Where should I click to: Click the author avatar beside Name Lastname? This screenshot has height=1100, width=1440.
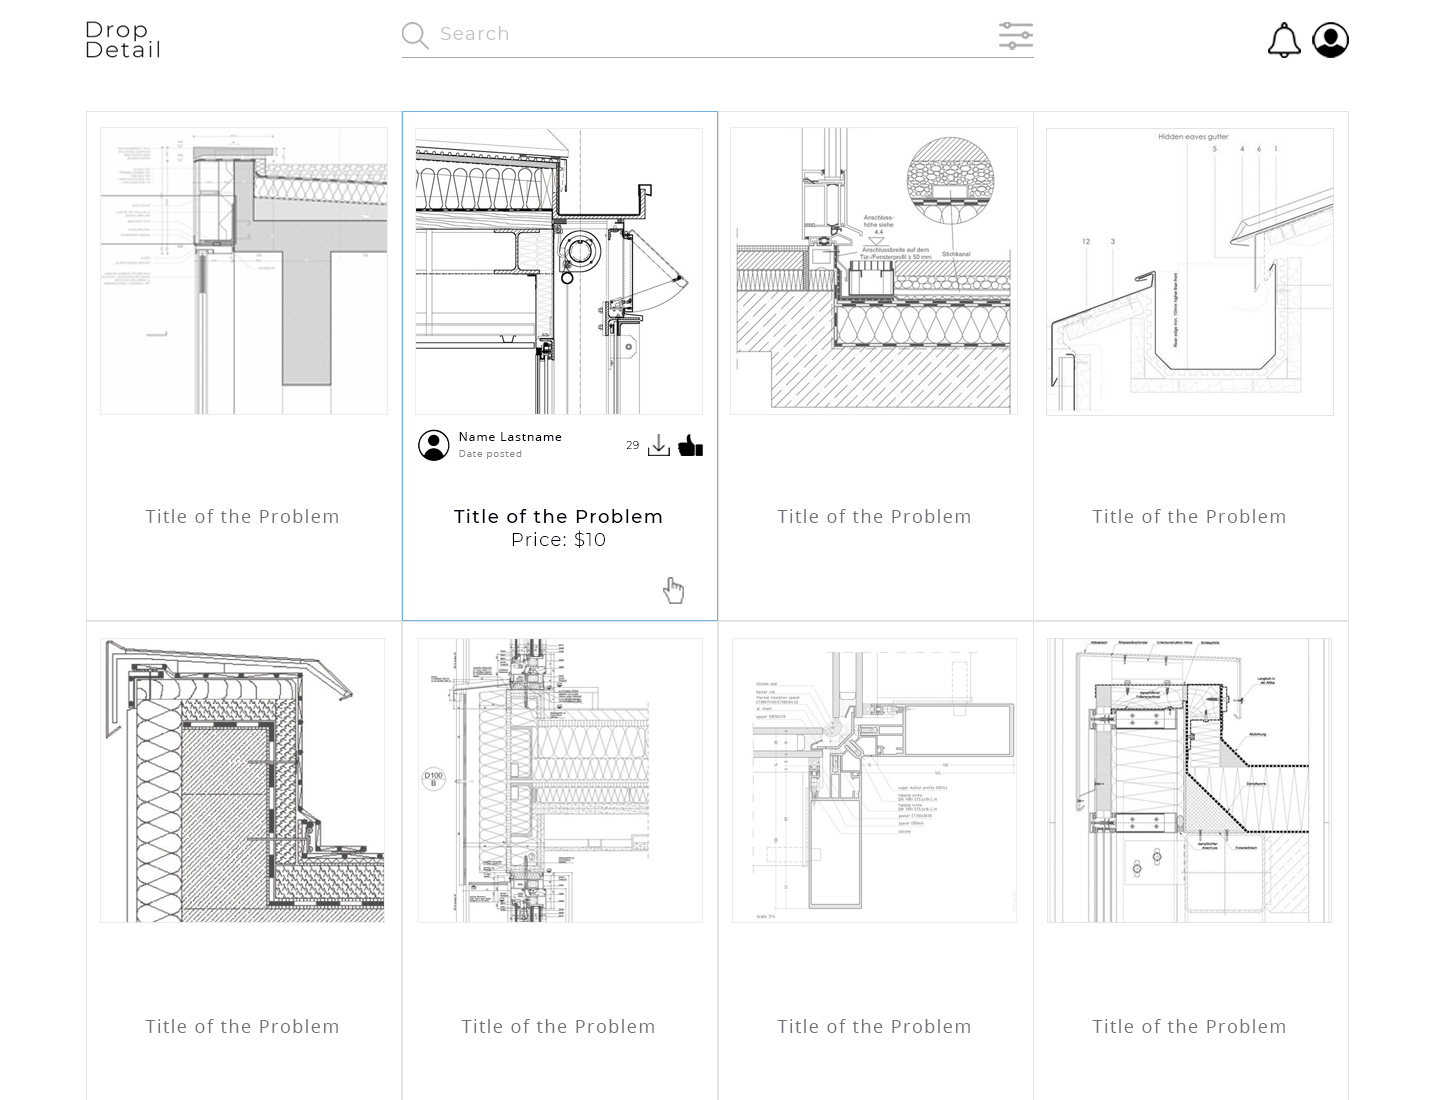434,445
